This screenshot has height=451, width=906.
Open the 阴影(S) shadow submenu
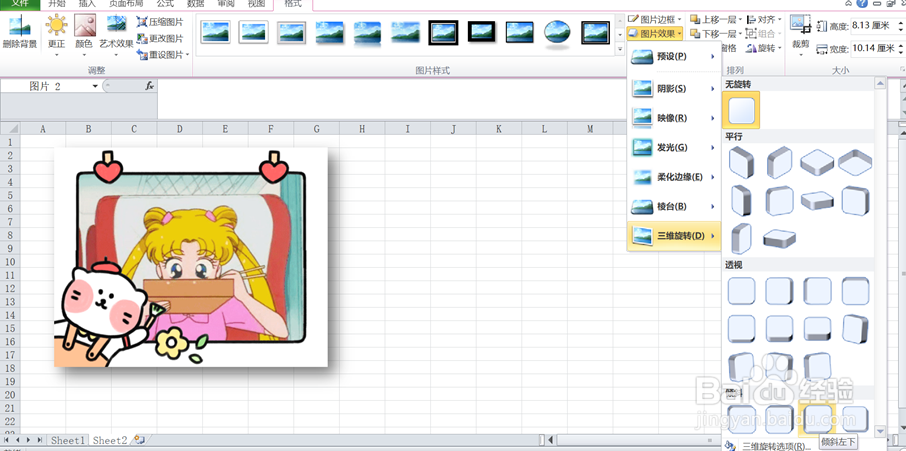click(x=674, y=89)
